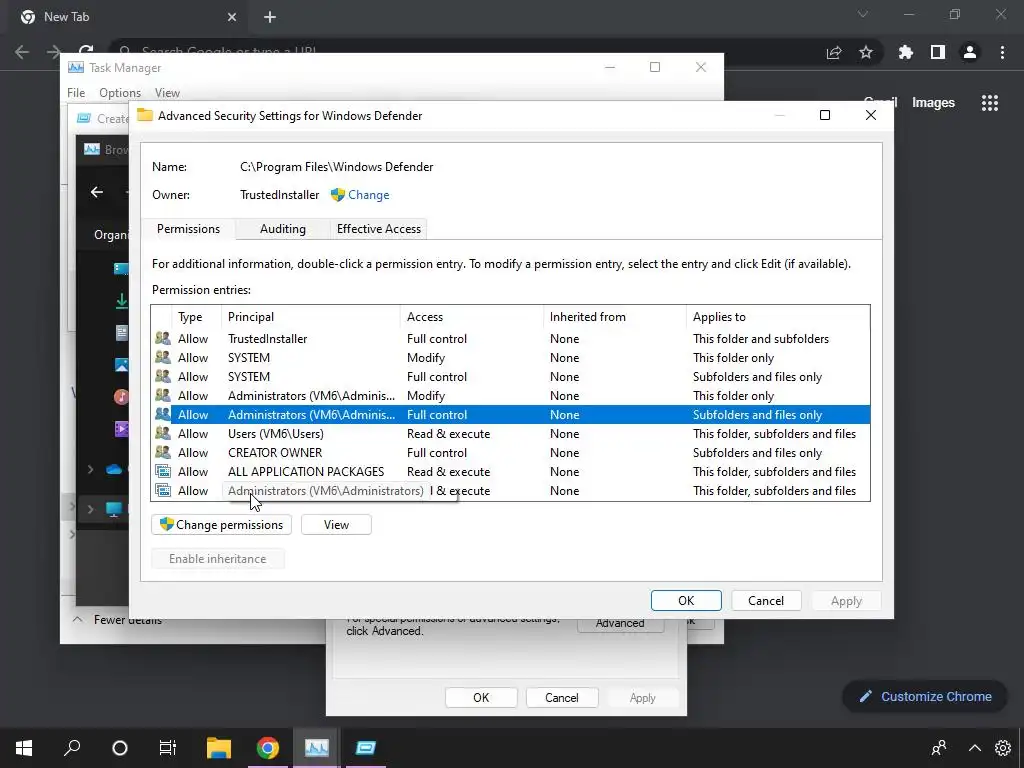Open Google apps grid icon
The image size is (1024, 768).
click(x=990, y=103)
